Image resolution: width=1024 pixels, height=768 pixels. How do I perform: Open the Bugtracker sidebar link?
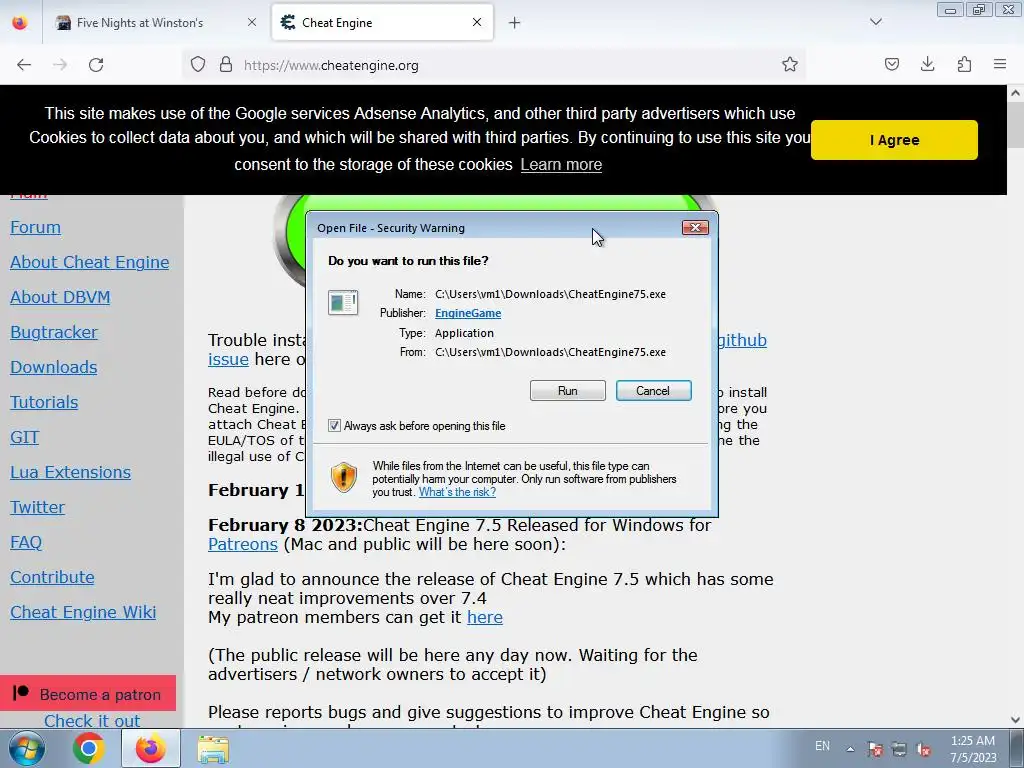54,332
